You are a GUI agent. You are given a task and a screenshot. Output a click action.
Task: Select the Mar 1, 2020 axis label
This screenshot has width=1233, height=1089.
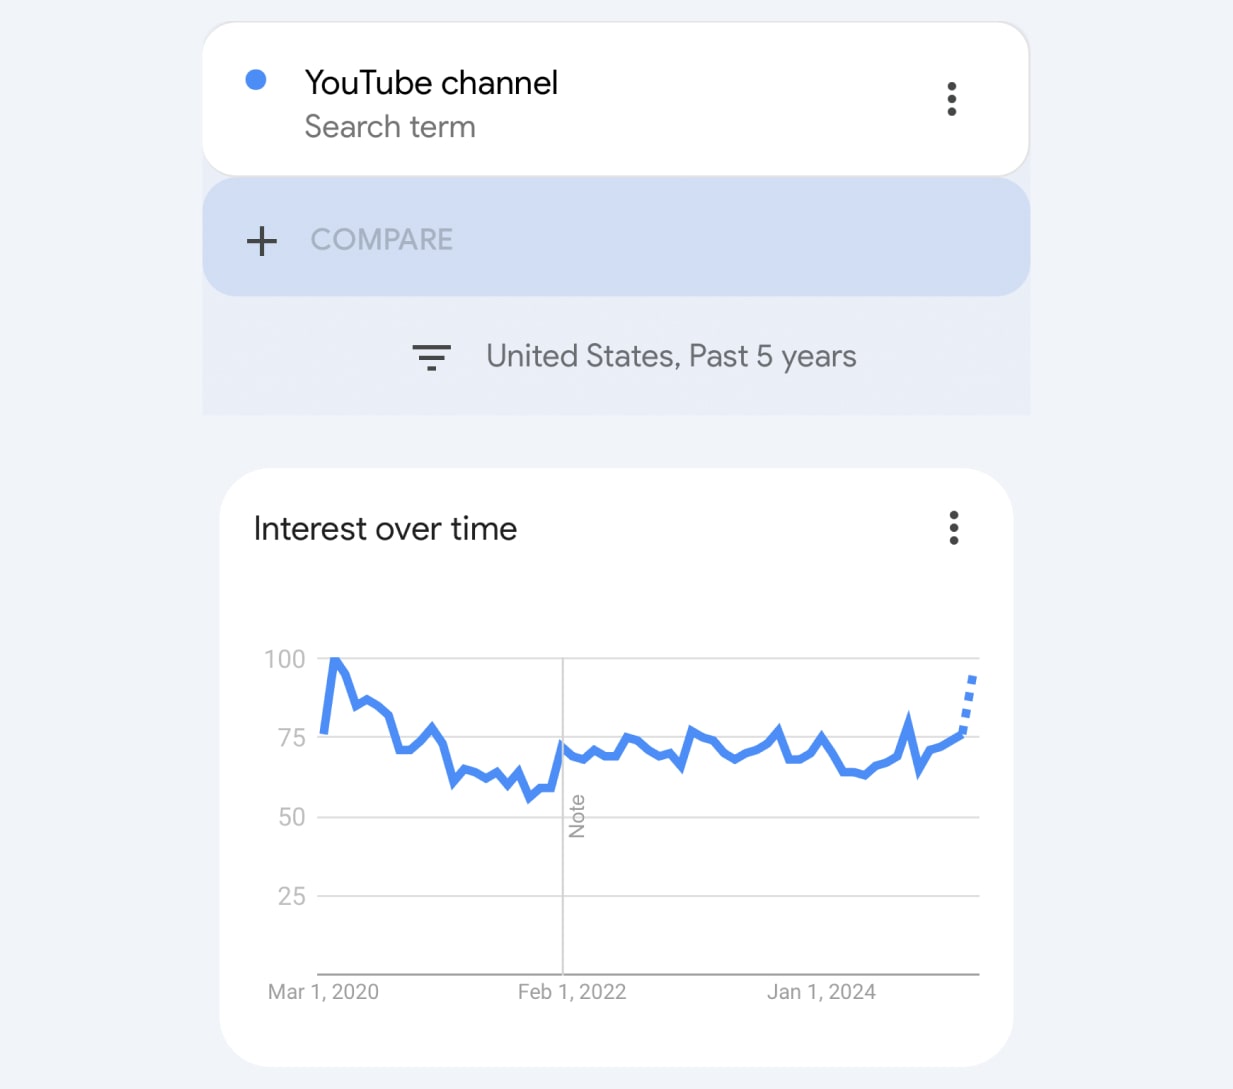(323, 992)
